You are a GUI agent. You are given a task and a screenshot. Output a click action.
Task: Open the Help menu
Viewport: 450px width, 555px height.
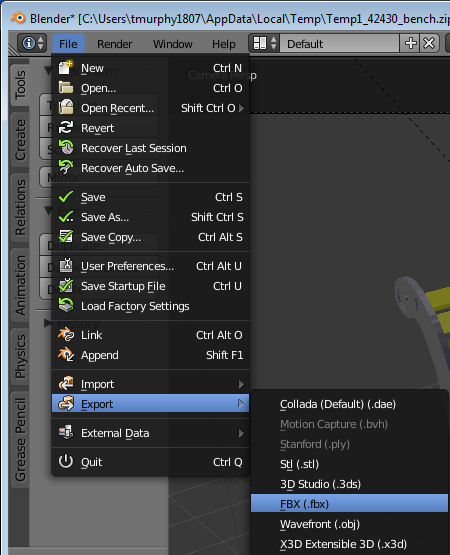tap(223, 44)
